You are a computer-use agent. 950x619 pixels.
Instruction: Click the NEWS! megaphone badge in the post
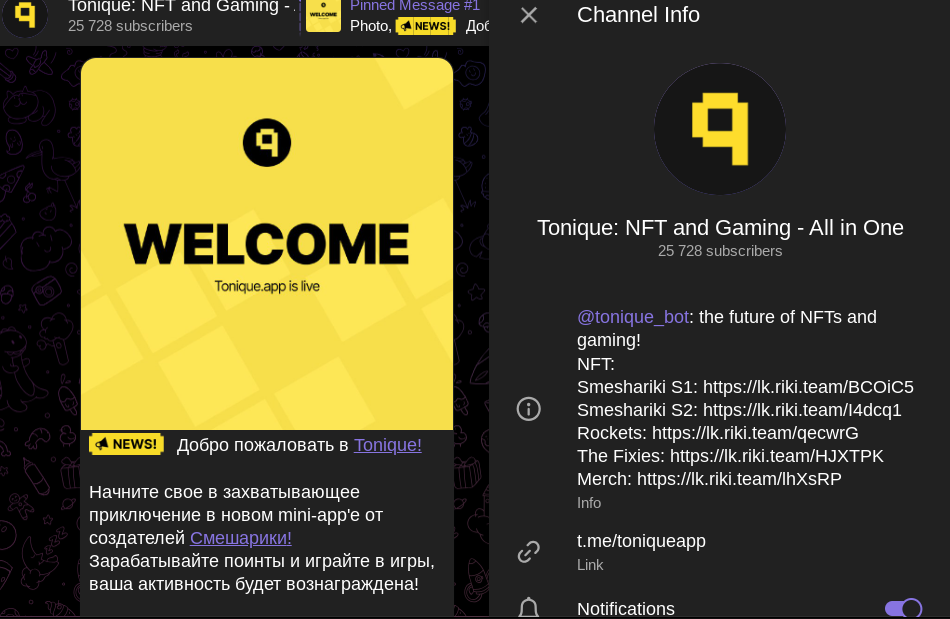[127, 444]
